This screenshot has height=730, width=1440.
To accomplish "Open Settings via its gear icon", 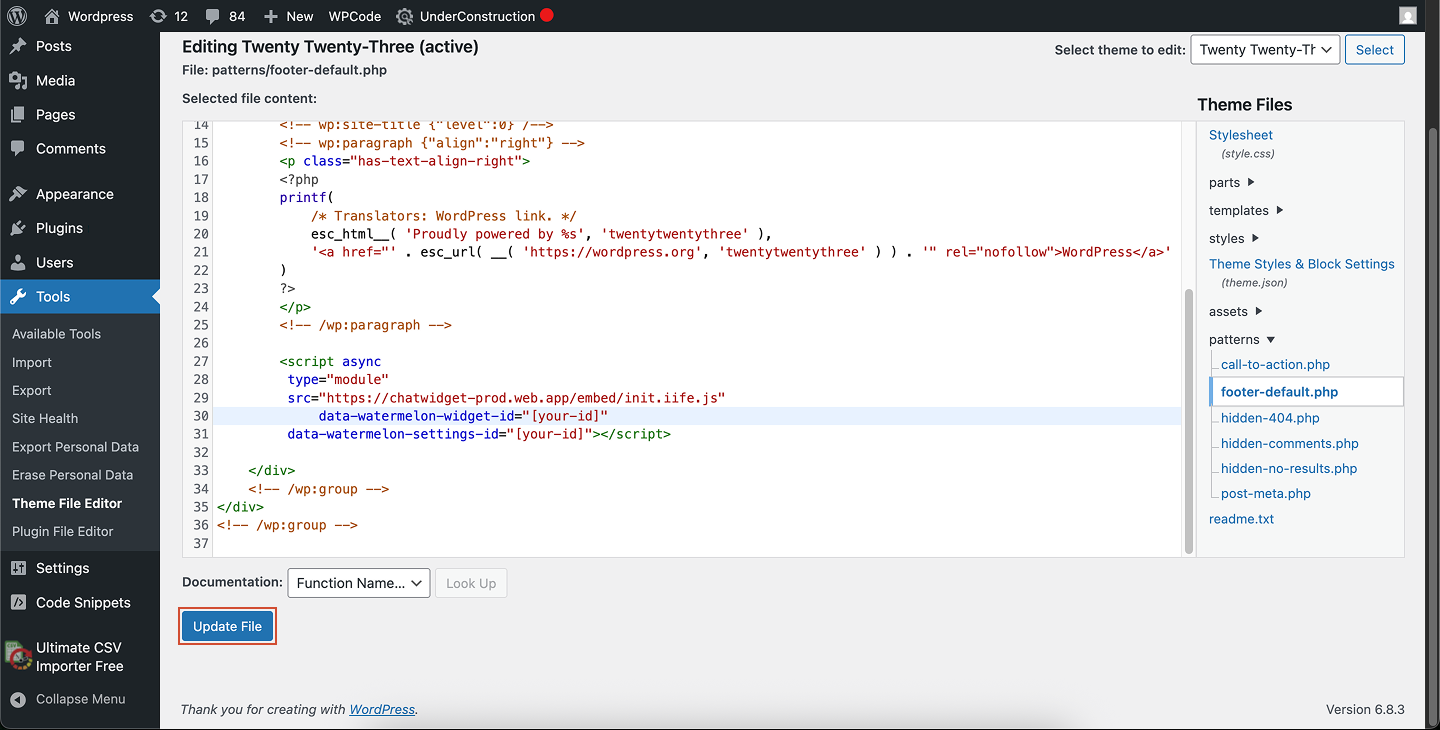I will (x=18, y=567).
